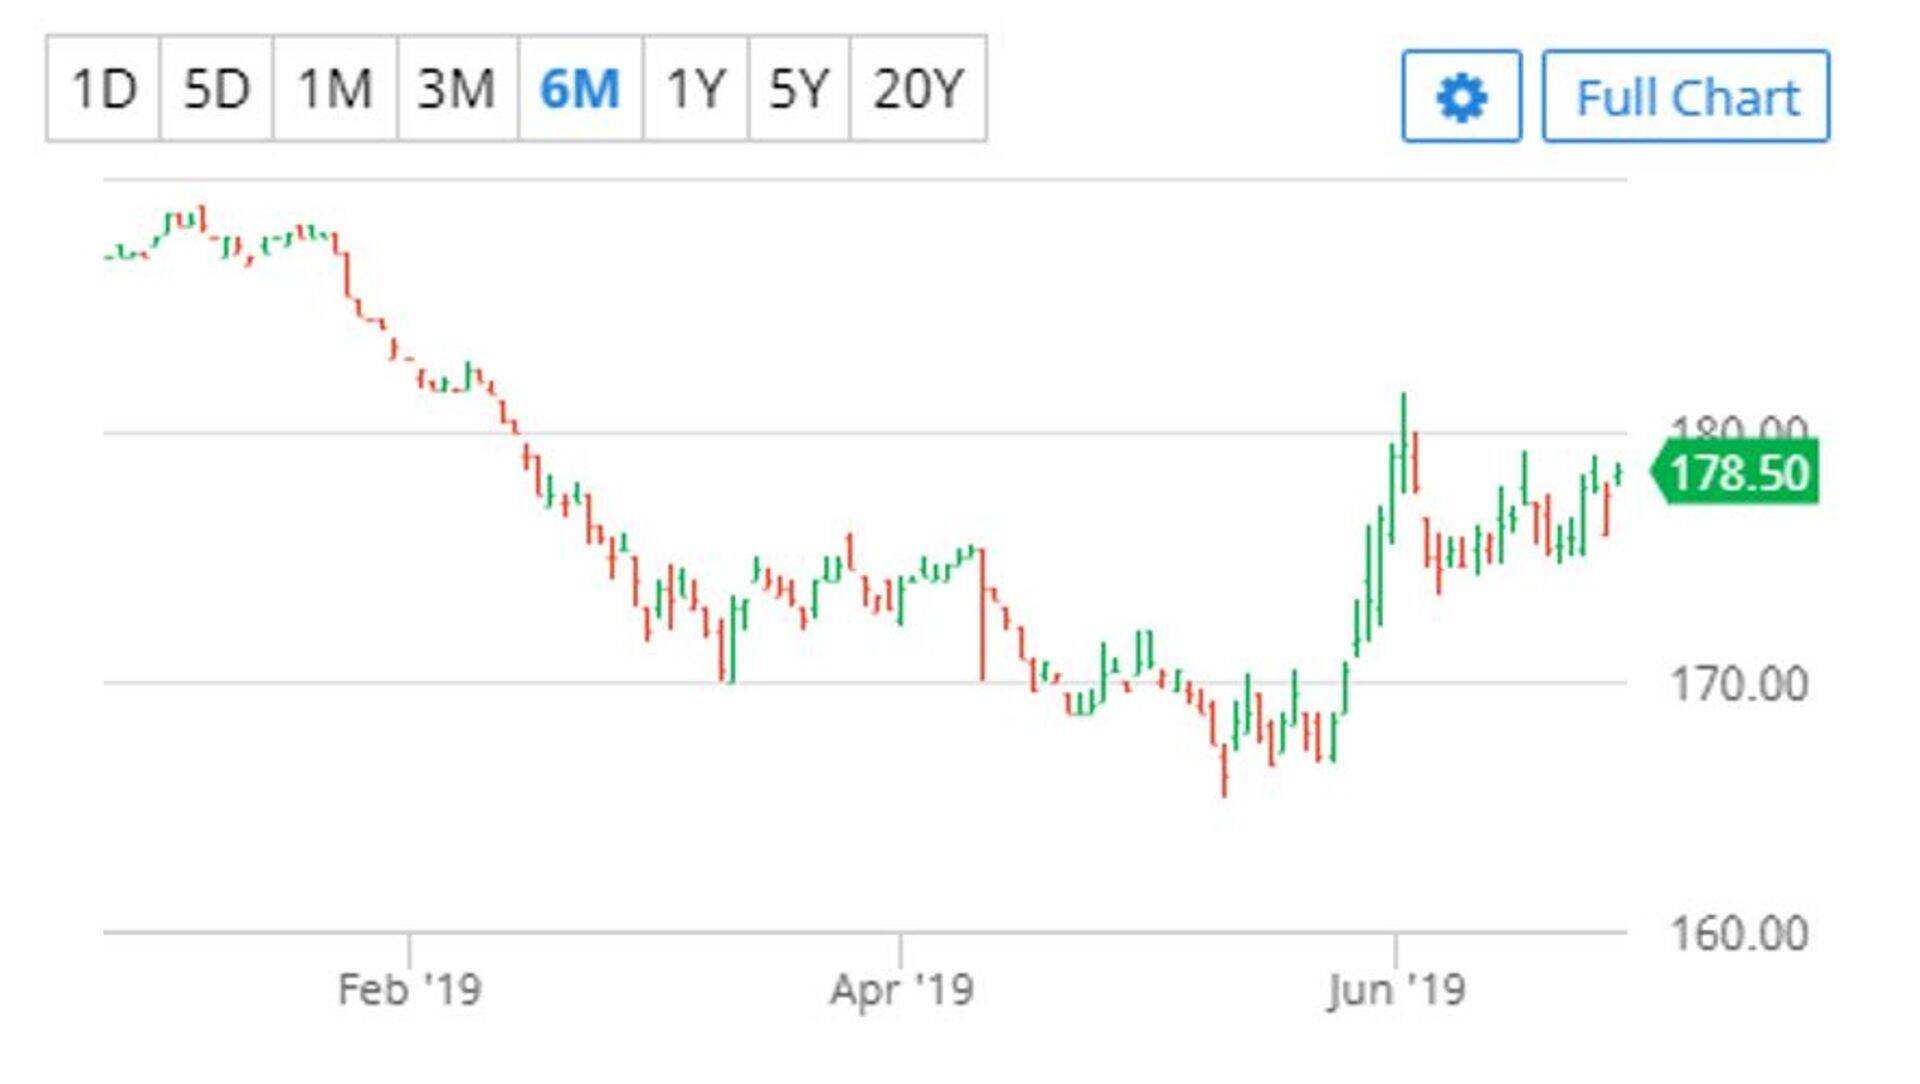1920x1084 pixels.
Task: Click the 170.00 price axis label
Action: [x=1738, y=685]
